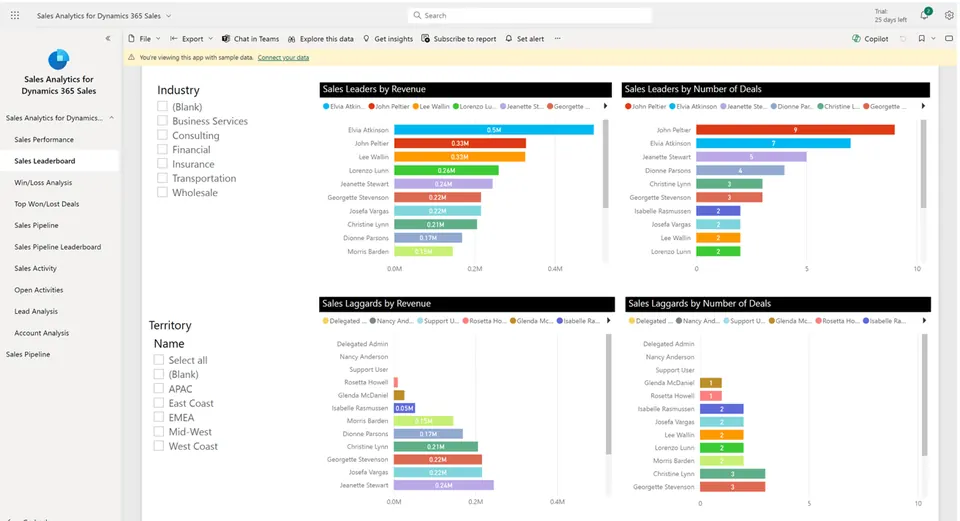Screen dimensions: 960x521
Task: Open the more options ellipsis in toolbar
Action: coord(557,39)
